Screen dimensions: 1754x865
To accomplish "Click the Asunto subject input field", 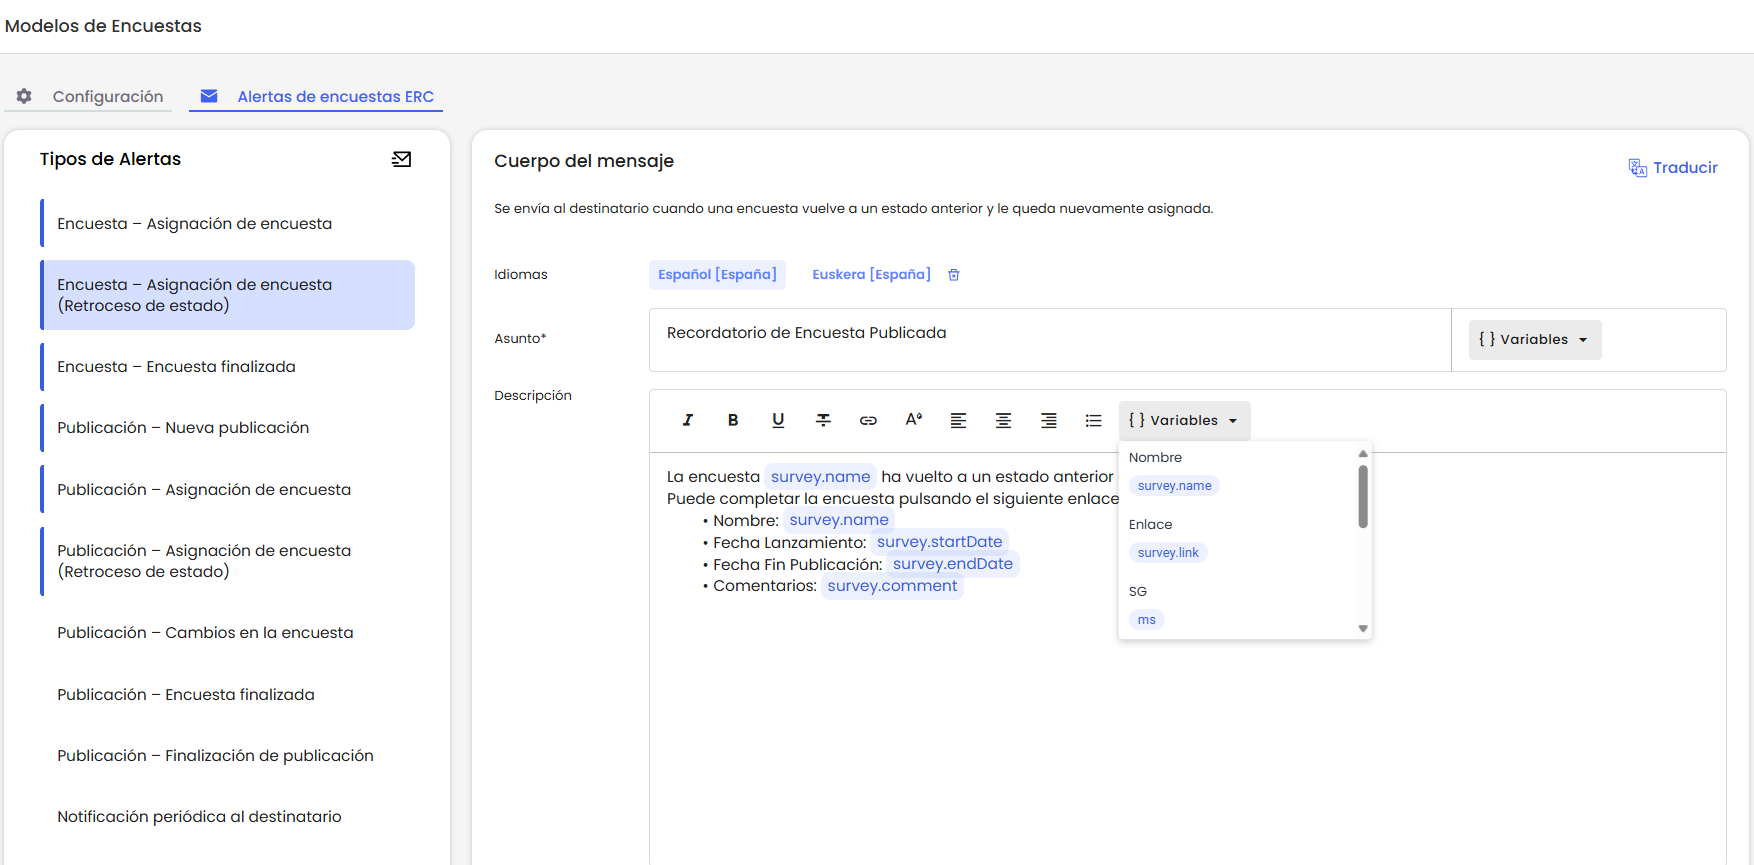I will click(x=1050, y=340).
